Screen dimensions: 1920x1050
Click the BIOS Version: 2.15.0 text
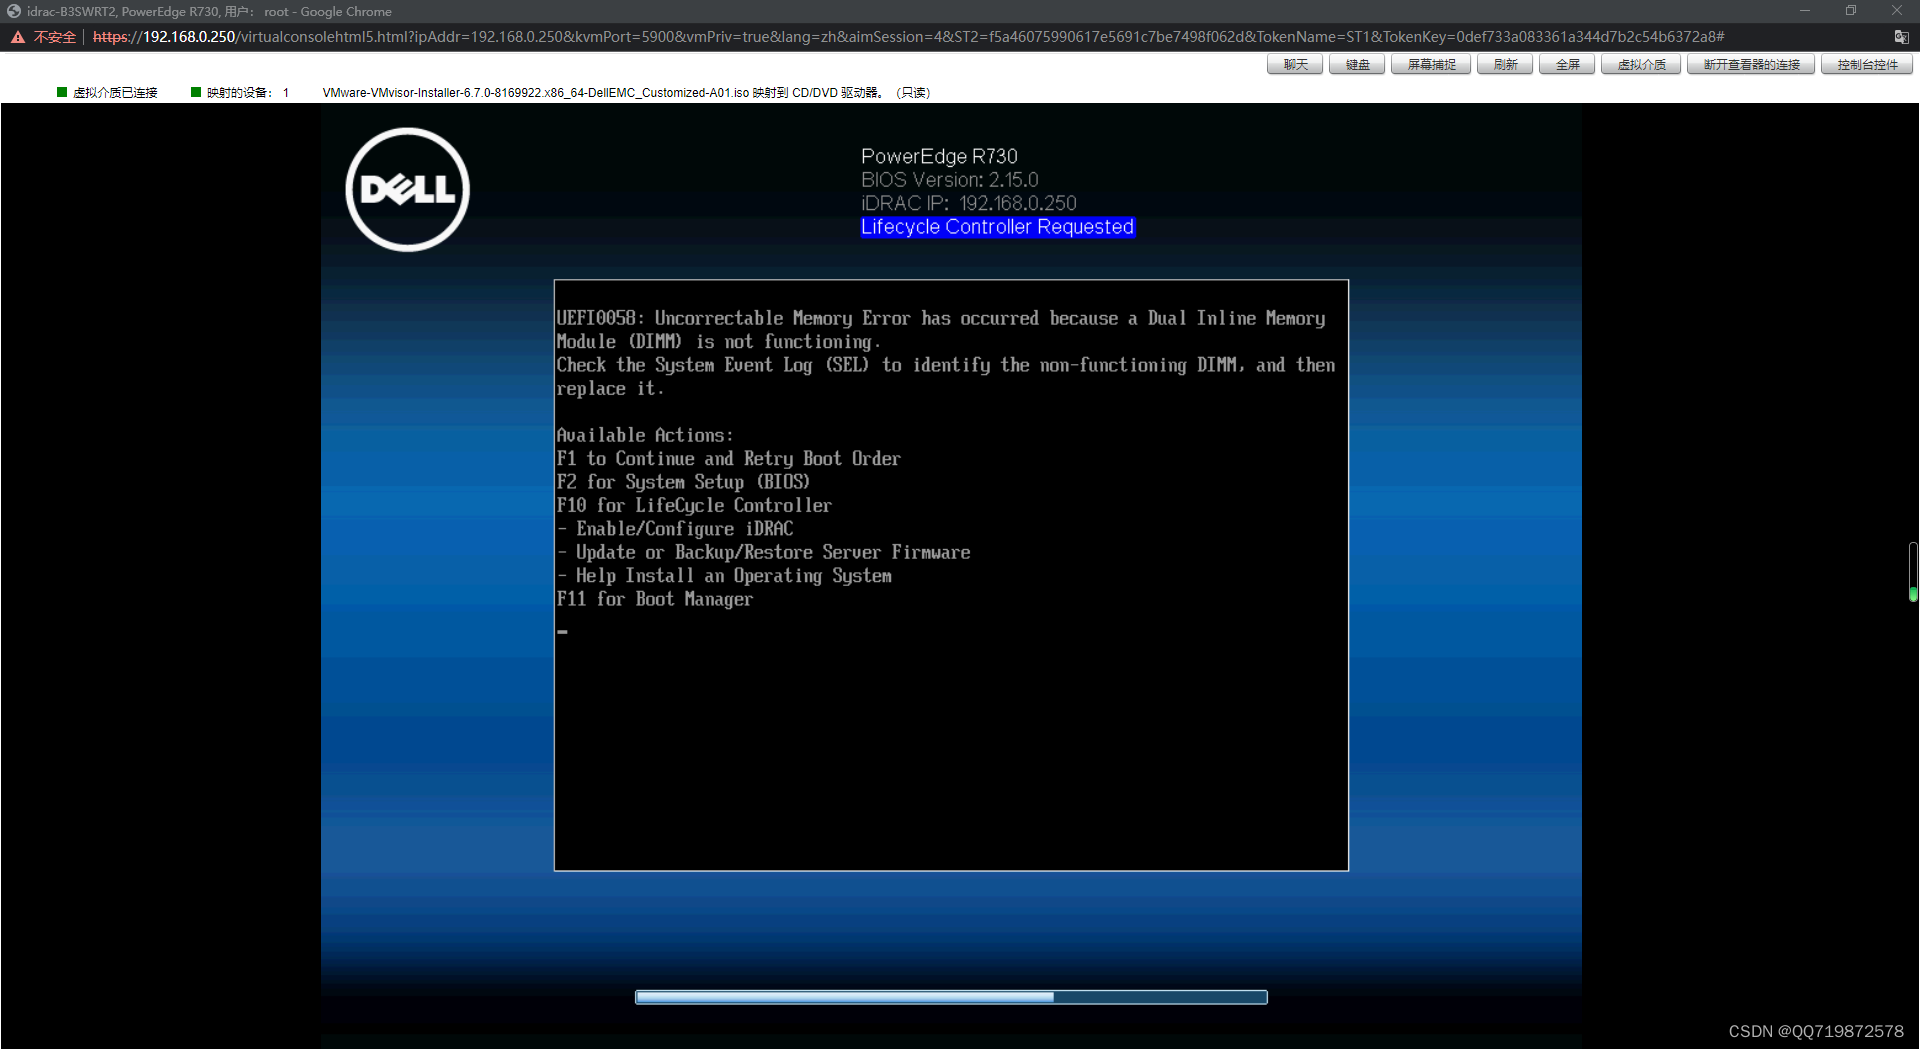(949, 180)
